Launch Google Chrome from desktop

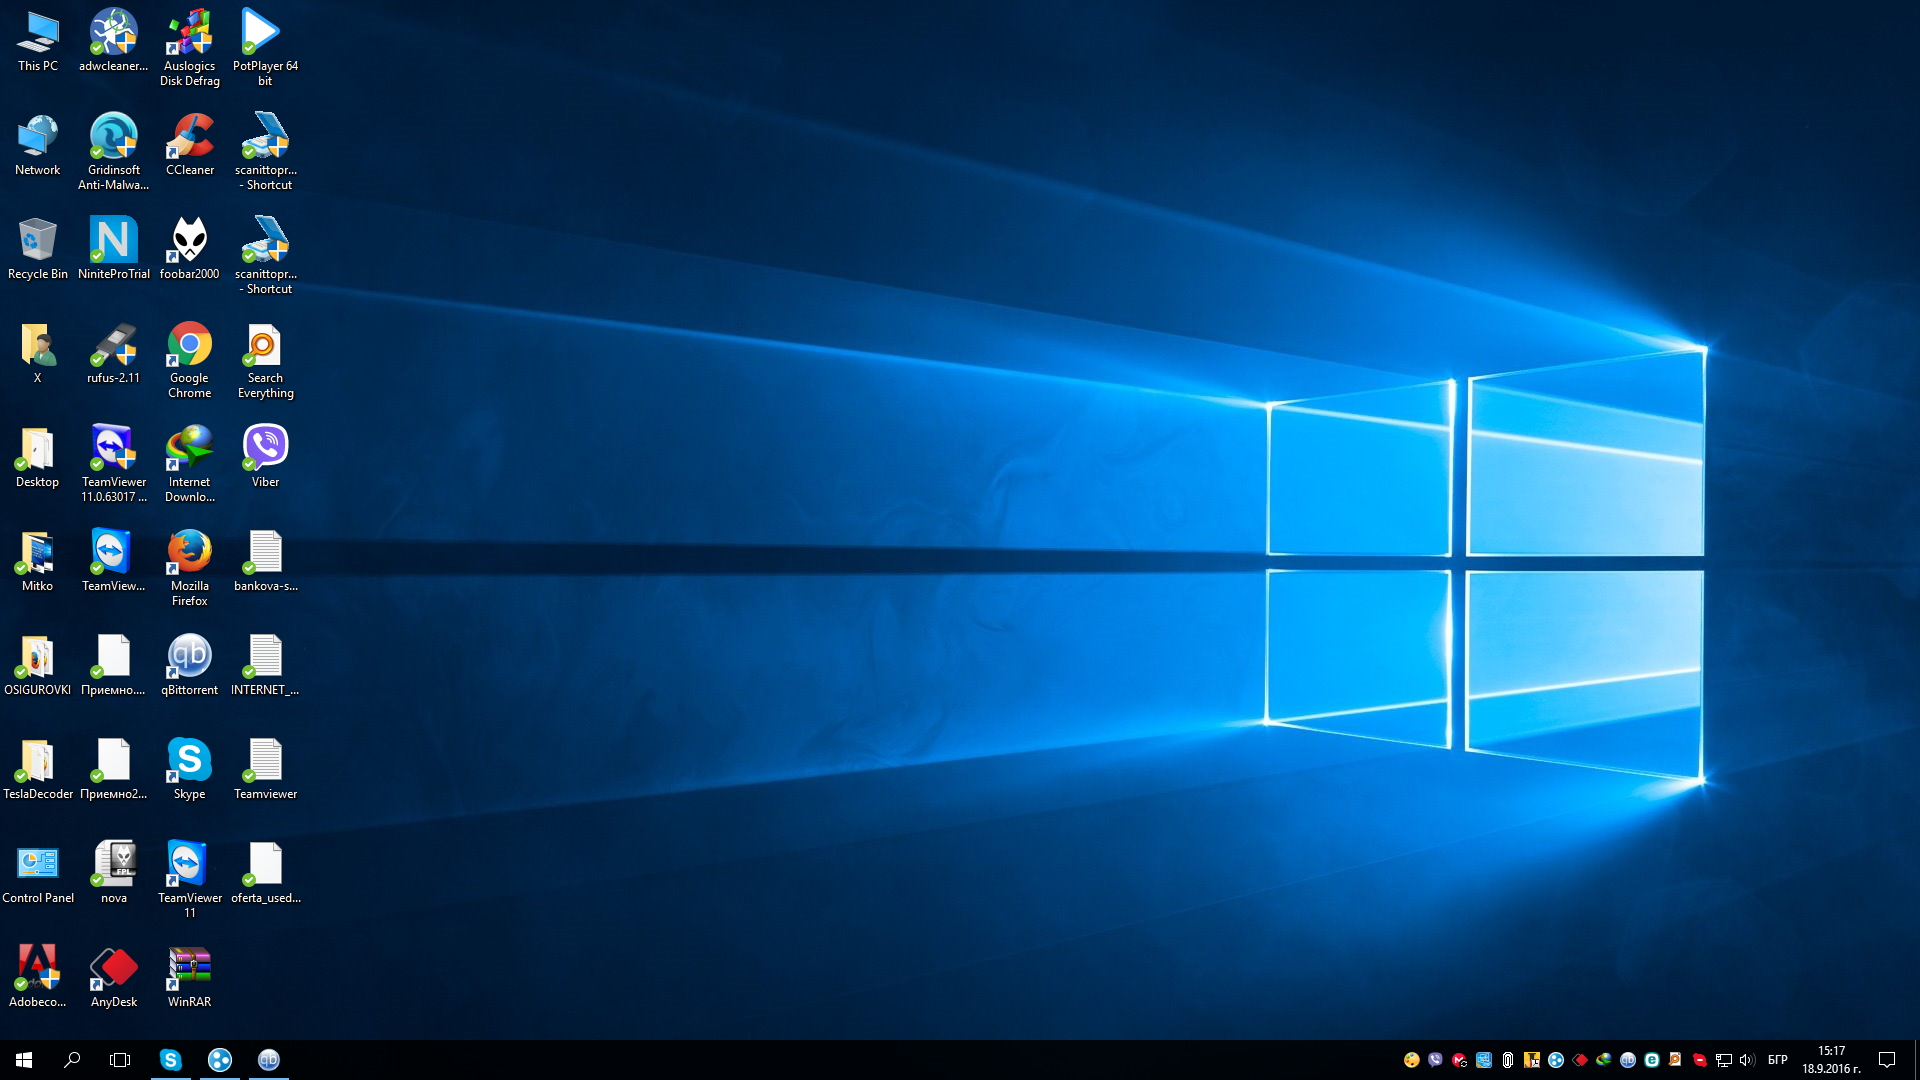coord(190,360)
